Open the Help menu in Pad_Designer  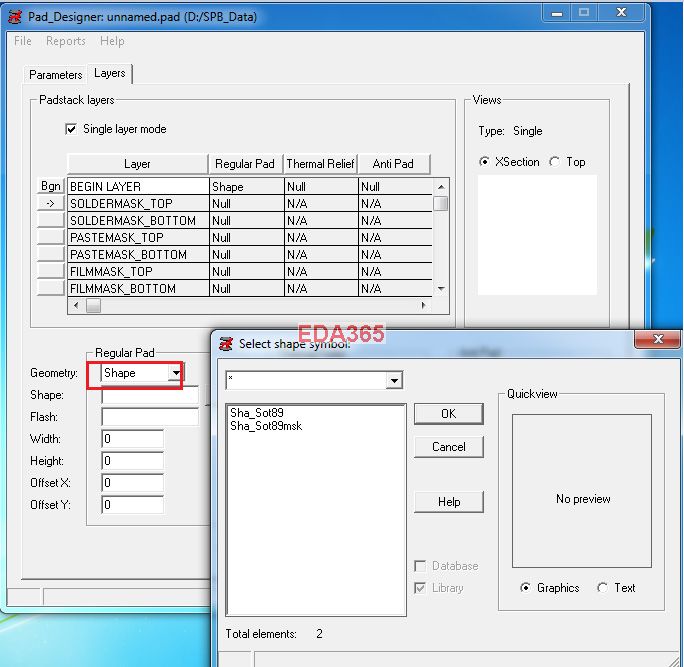[x=112, y=41]
